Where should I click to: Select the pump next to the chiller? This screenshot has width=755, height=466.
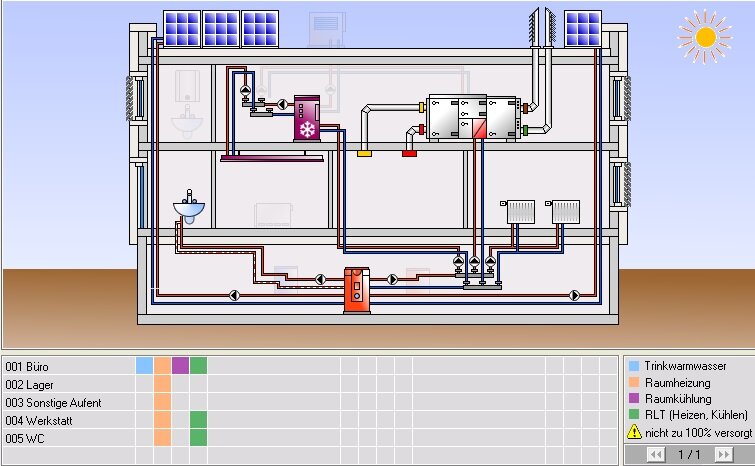coord(283,104)
